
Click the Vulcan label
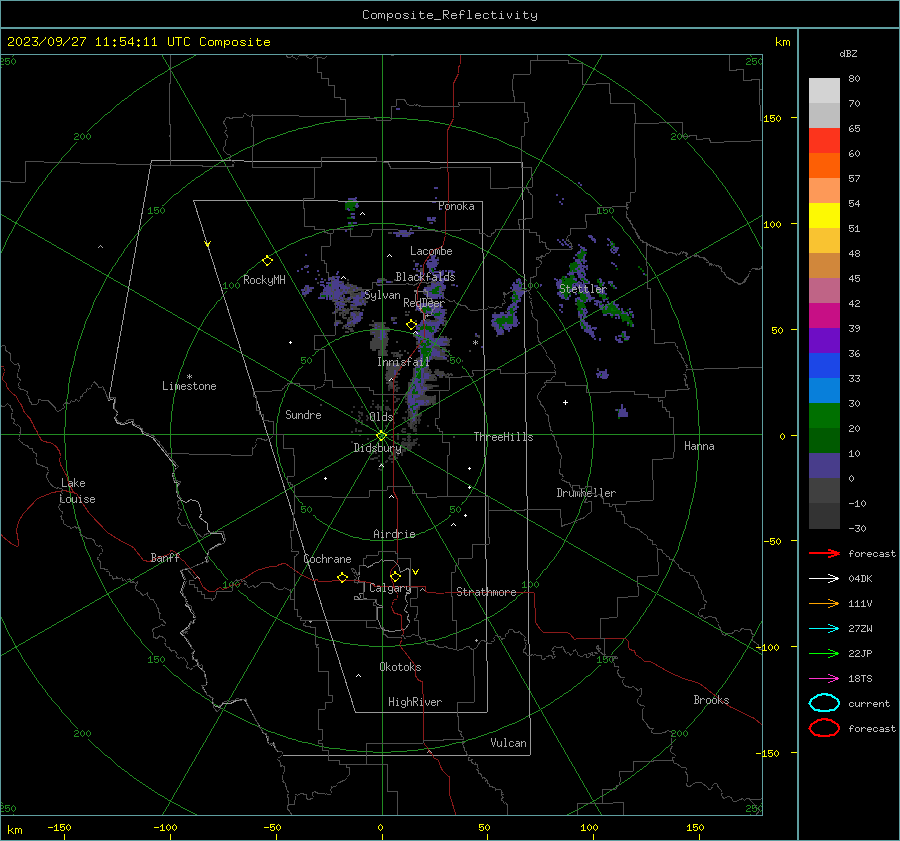click(x=508, y=743)
